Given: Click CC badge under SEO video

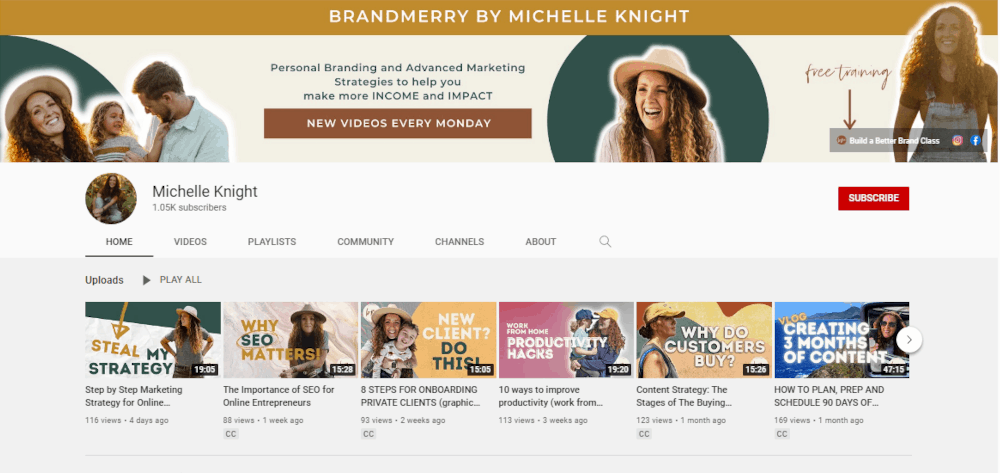Looking at the screenshot, I should [x=230, y=434].
